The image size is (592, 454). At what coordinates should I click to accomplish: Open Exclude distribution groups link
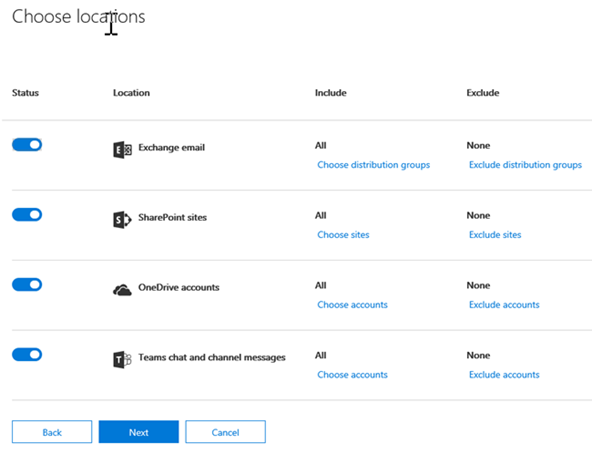pyautogui.click(x=525, y=165)
